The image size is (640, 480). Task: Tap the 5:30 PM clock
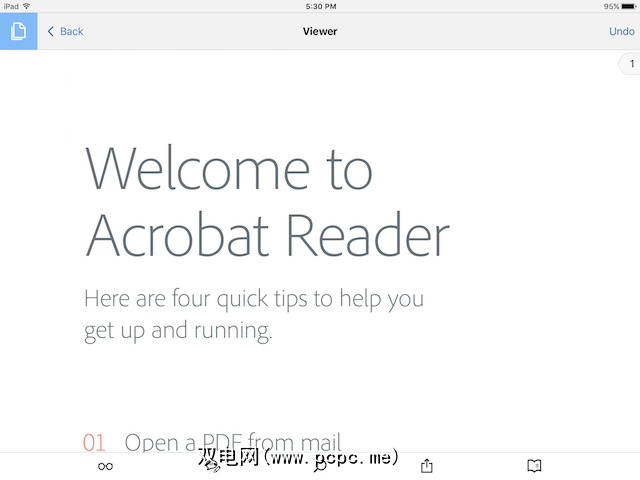[x=321, y=6]
